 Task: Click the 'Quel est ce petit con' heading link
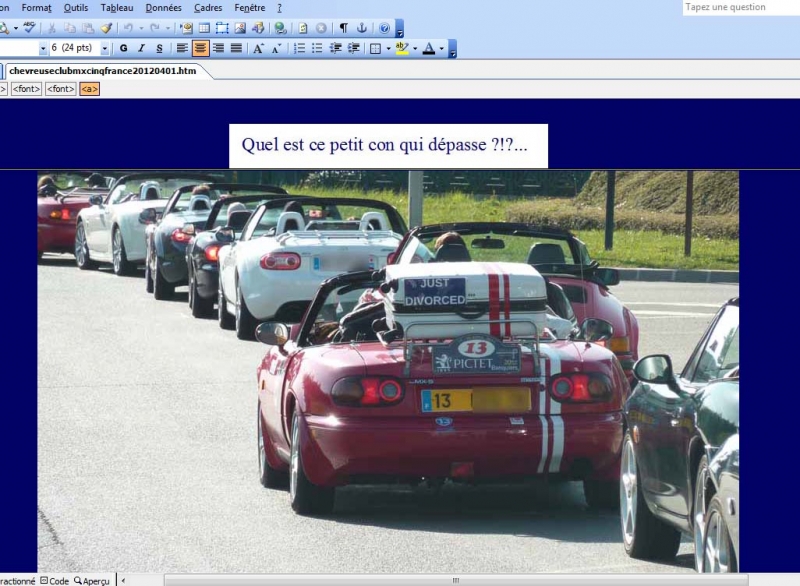click(x=384, y=145)
